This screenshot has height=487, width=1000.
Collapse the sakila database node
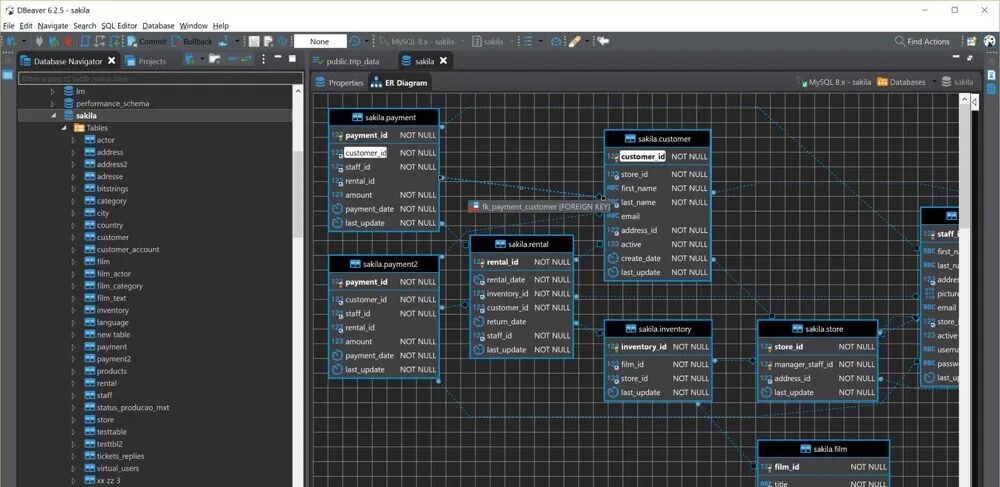tap(53, 115)
